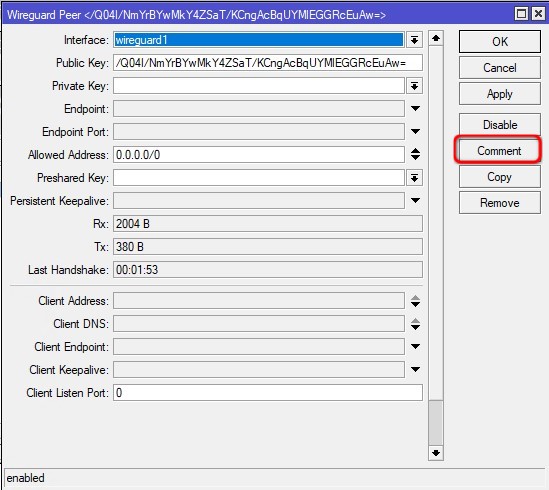The image size is (549, 490).
Task: Click the Allowed Address up/down arrows
Action: point(415,154)
